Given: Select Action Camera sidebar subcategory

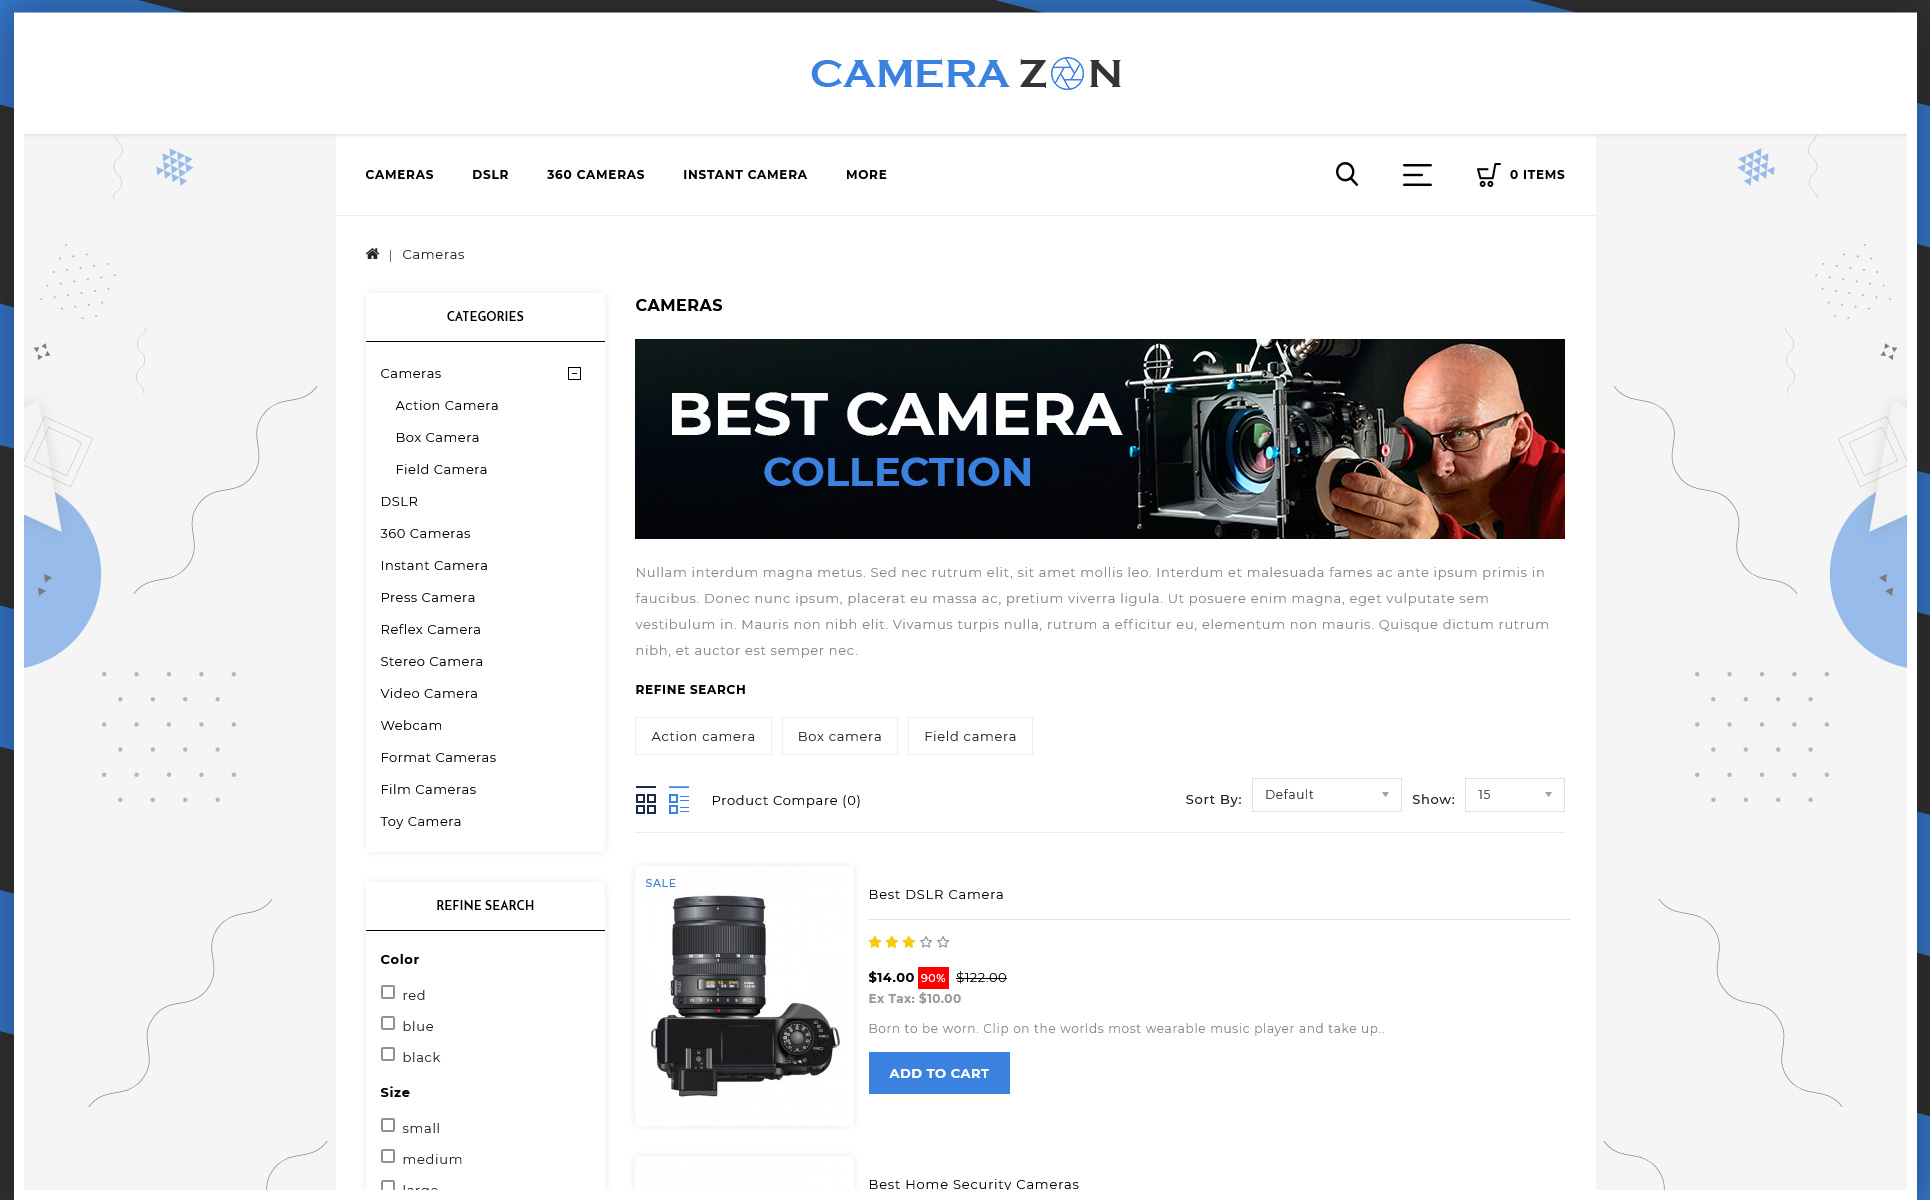Looking at the screenshot, I should click(x=447, y=405).
